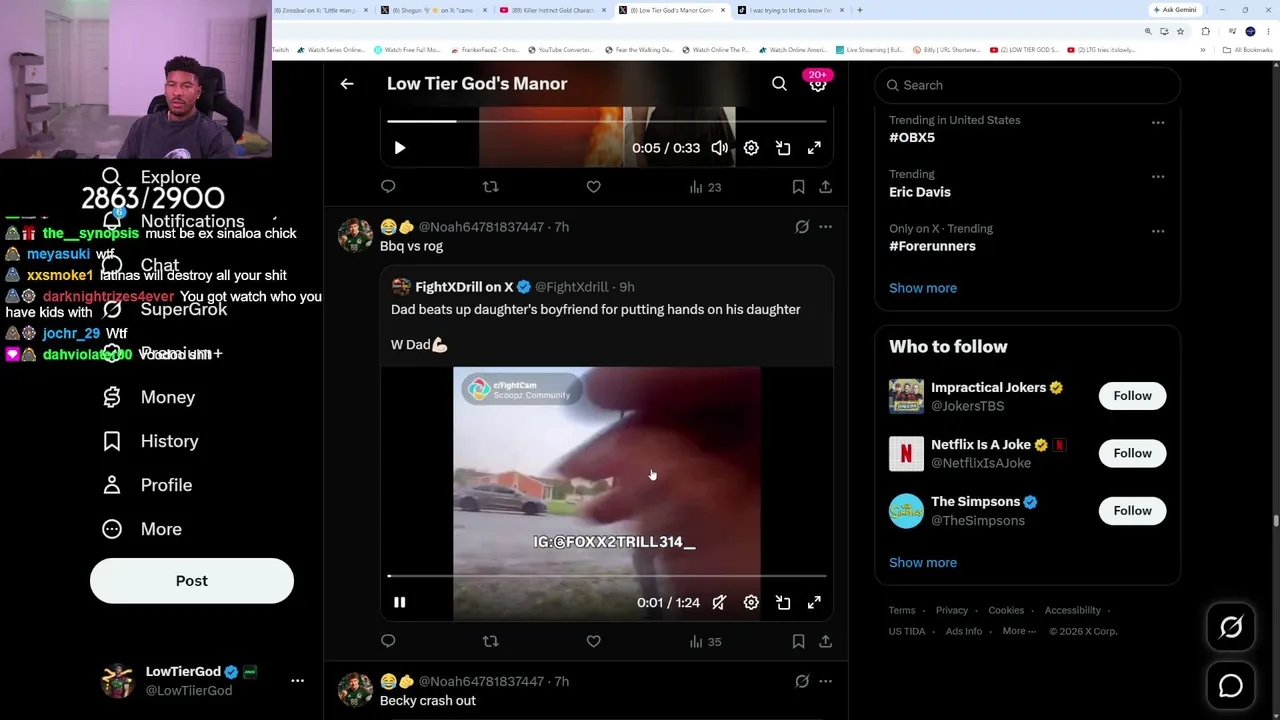Image resolution: width=1280 pixels, height=720 pixels.
Task: Switch to the Shogun on X browser tab
Action: click(433, 10)
